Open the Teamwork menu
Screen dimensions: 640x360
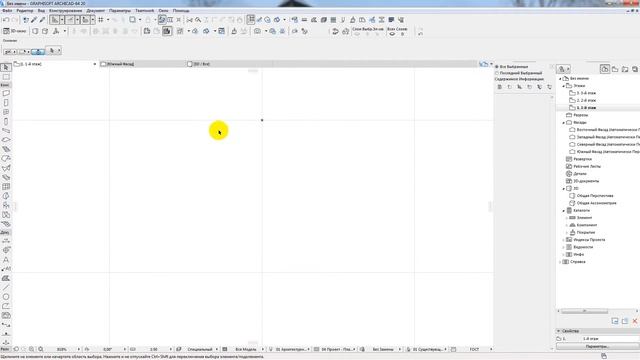[x=145, y=11]
